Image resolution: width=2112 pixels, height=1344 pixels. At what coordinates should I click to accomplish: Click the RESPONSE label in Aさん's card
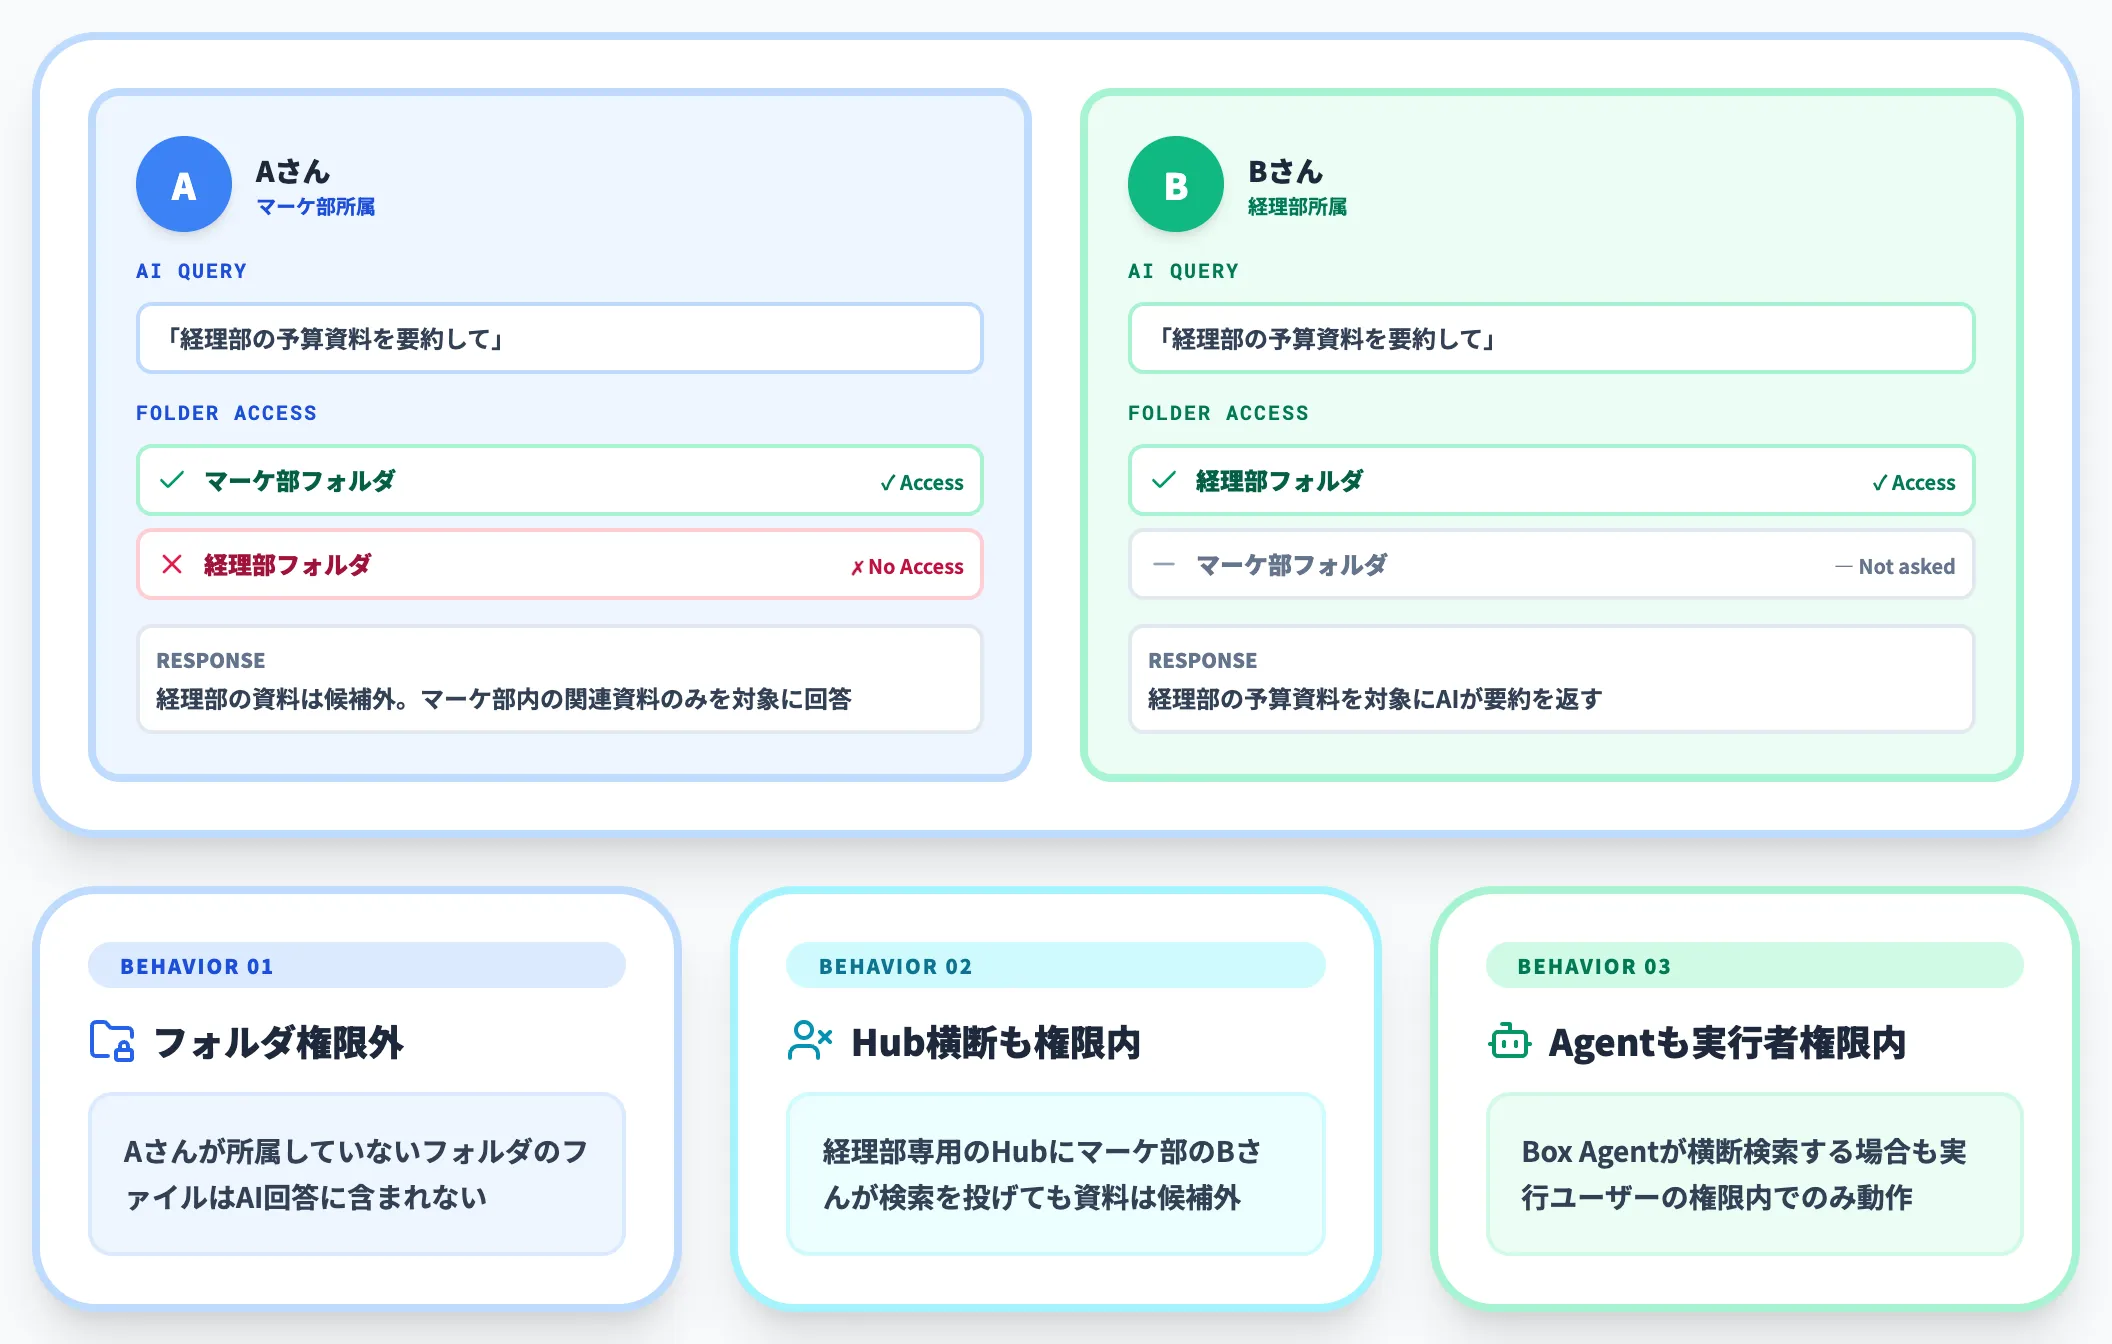[x=211, y=661]
